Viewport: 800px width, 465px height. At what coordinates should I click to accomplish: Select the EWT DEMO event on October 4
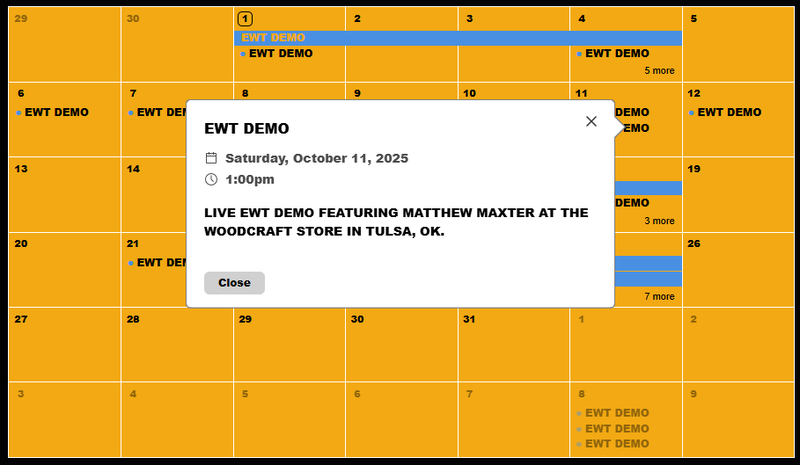click(x=616, y=54)
